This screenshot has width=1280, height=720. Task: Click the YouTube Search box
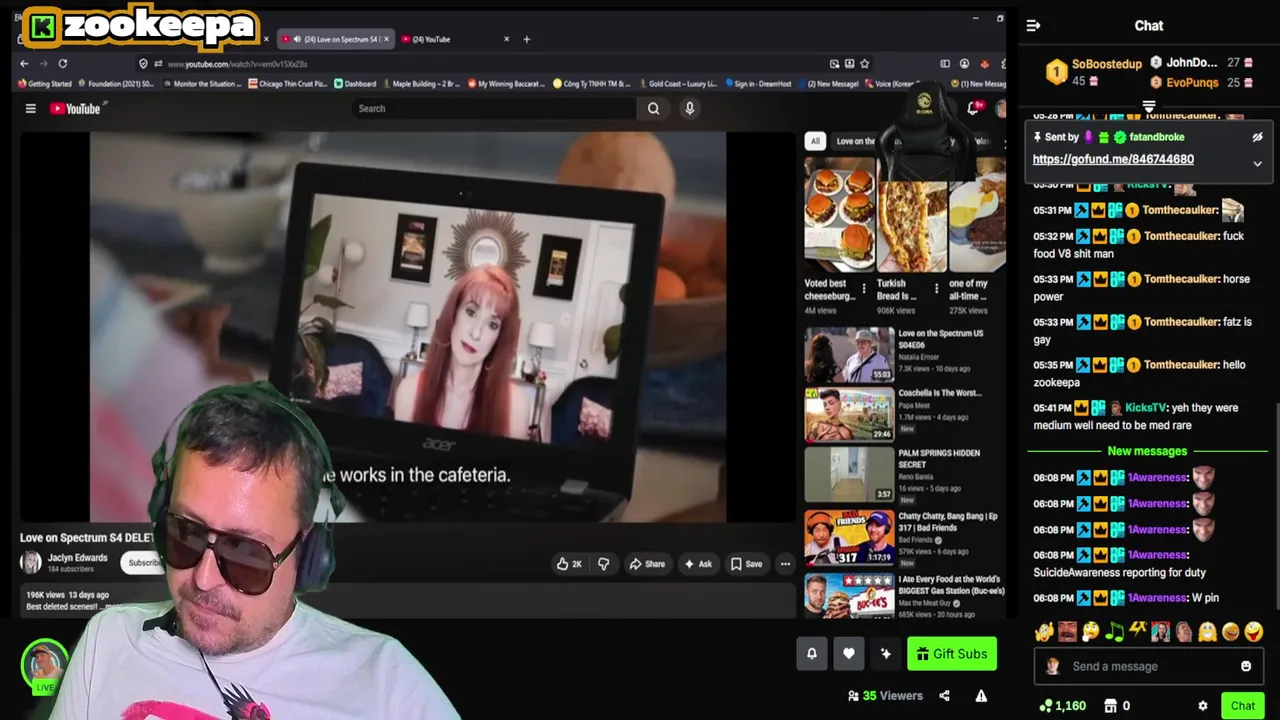pyautogui.click(x=495, y=108)
